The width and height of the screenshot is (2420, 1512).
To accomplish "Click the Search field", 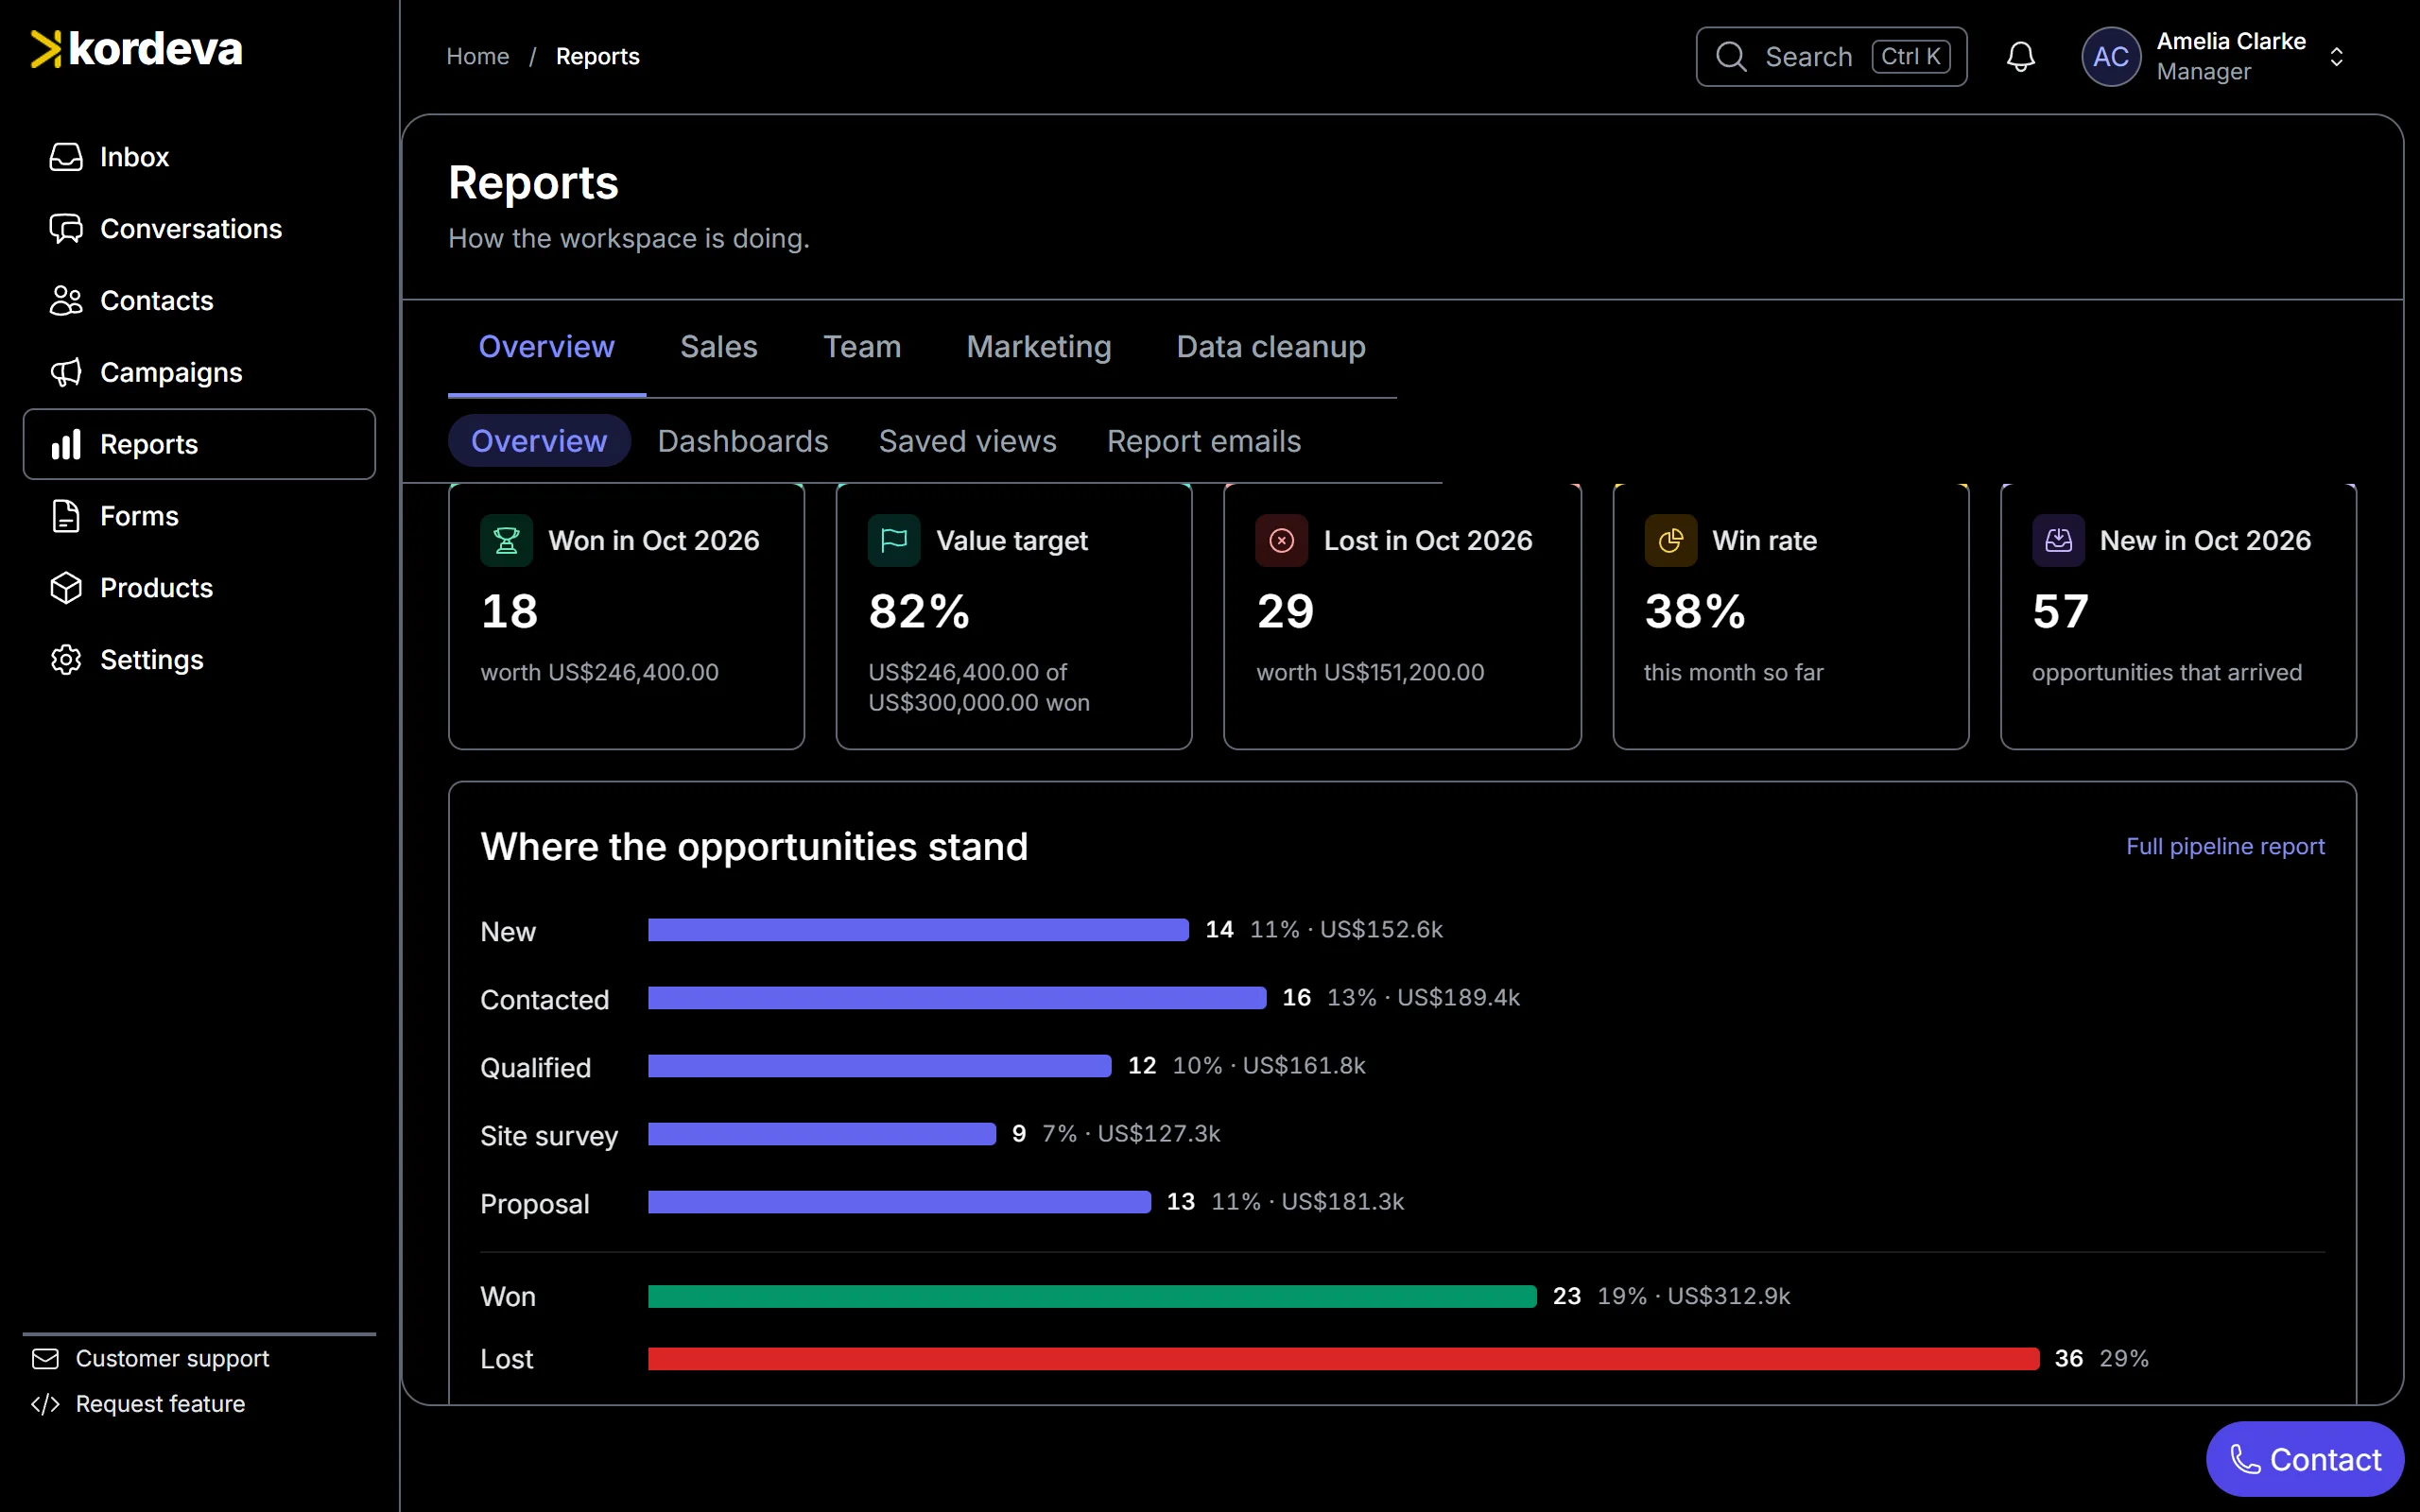I will [x=1831, y=57].
